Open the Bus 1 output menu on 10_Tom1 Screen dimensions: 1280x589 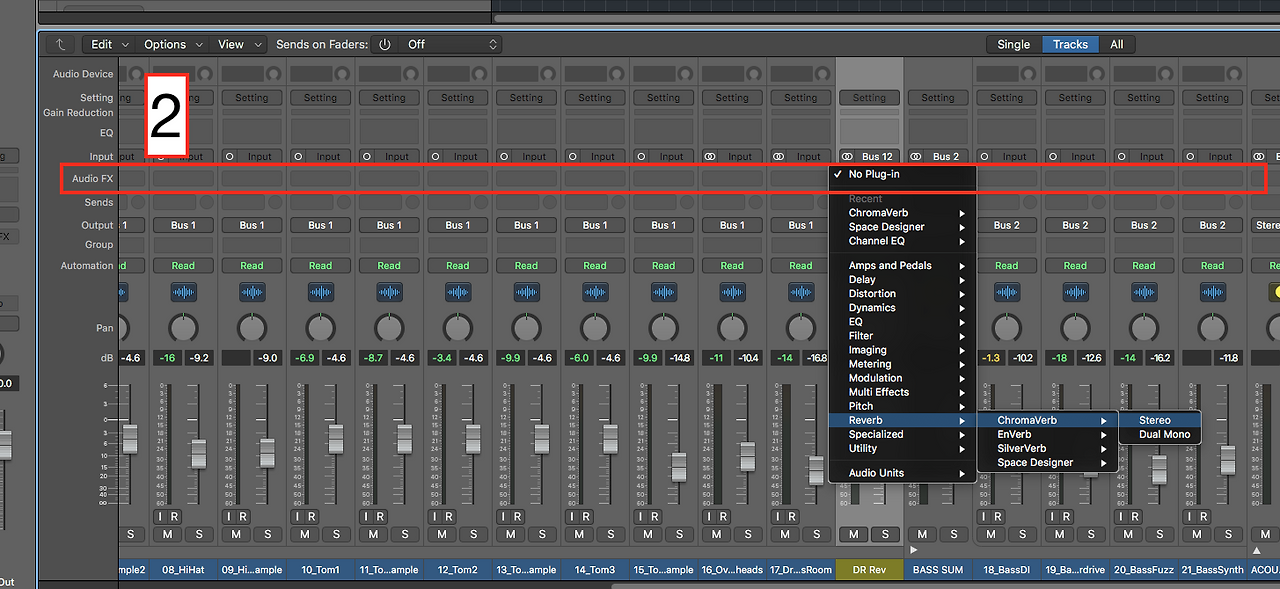click(320, 225)
